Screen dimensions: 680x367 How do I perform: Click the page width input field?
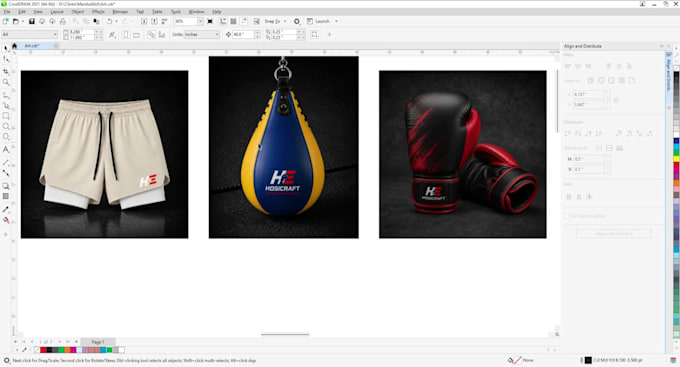pos(81,32)
